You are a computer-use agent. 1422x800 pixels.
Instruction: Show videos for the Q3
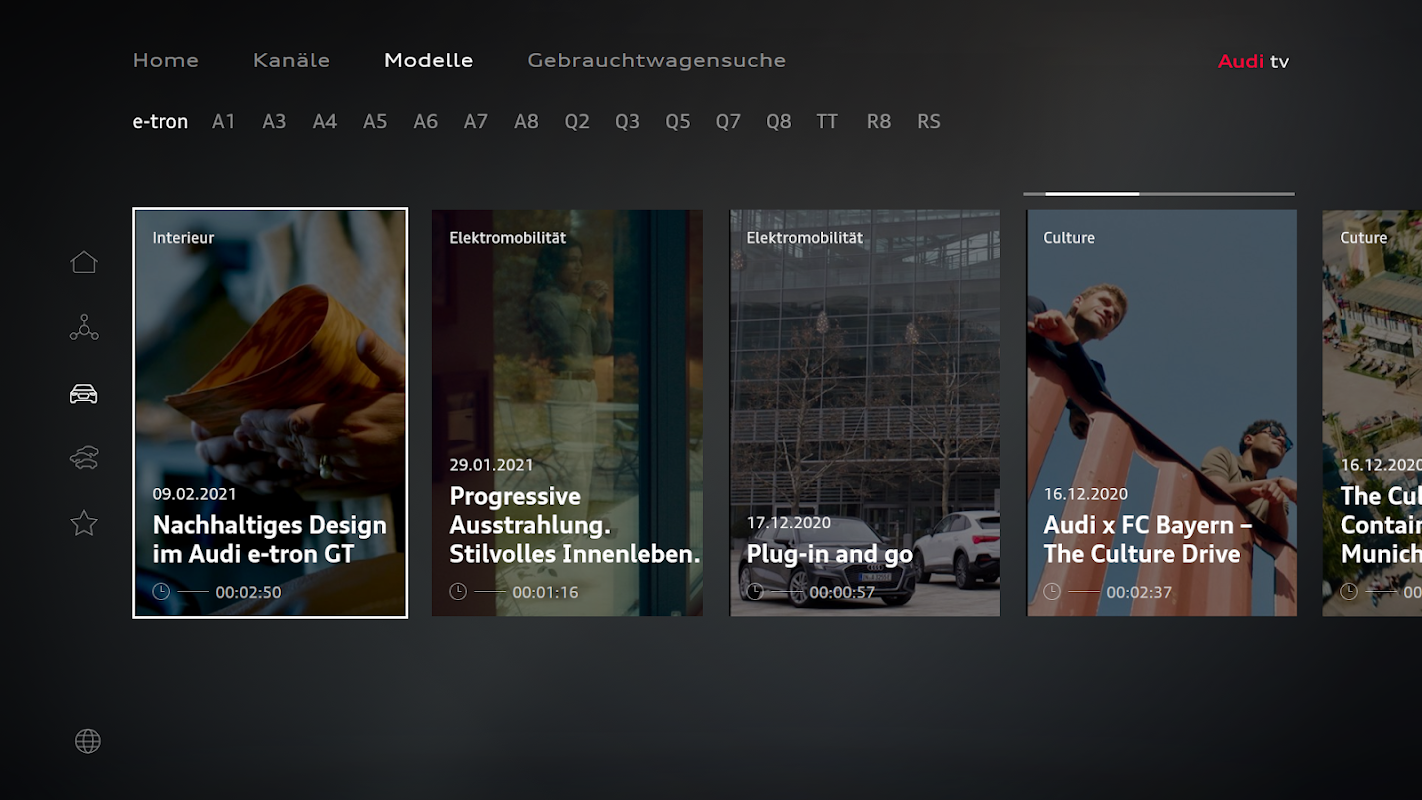tap(627, 121)
